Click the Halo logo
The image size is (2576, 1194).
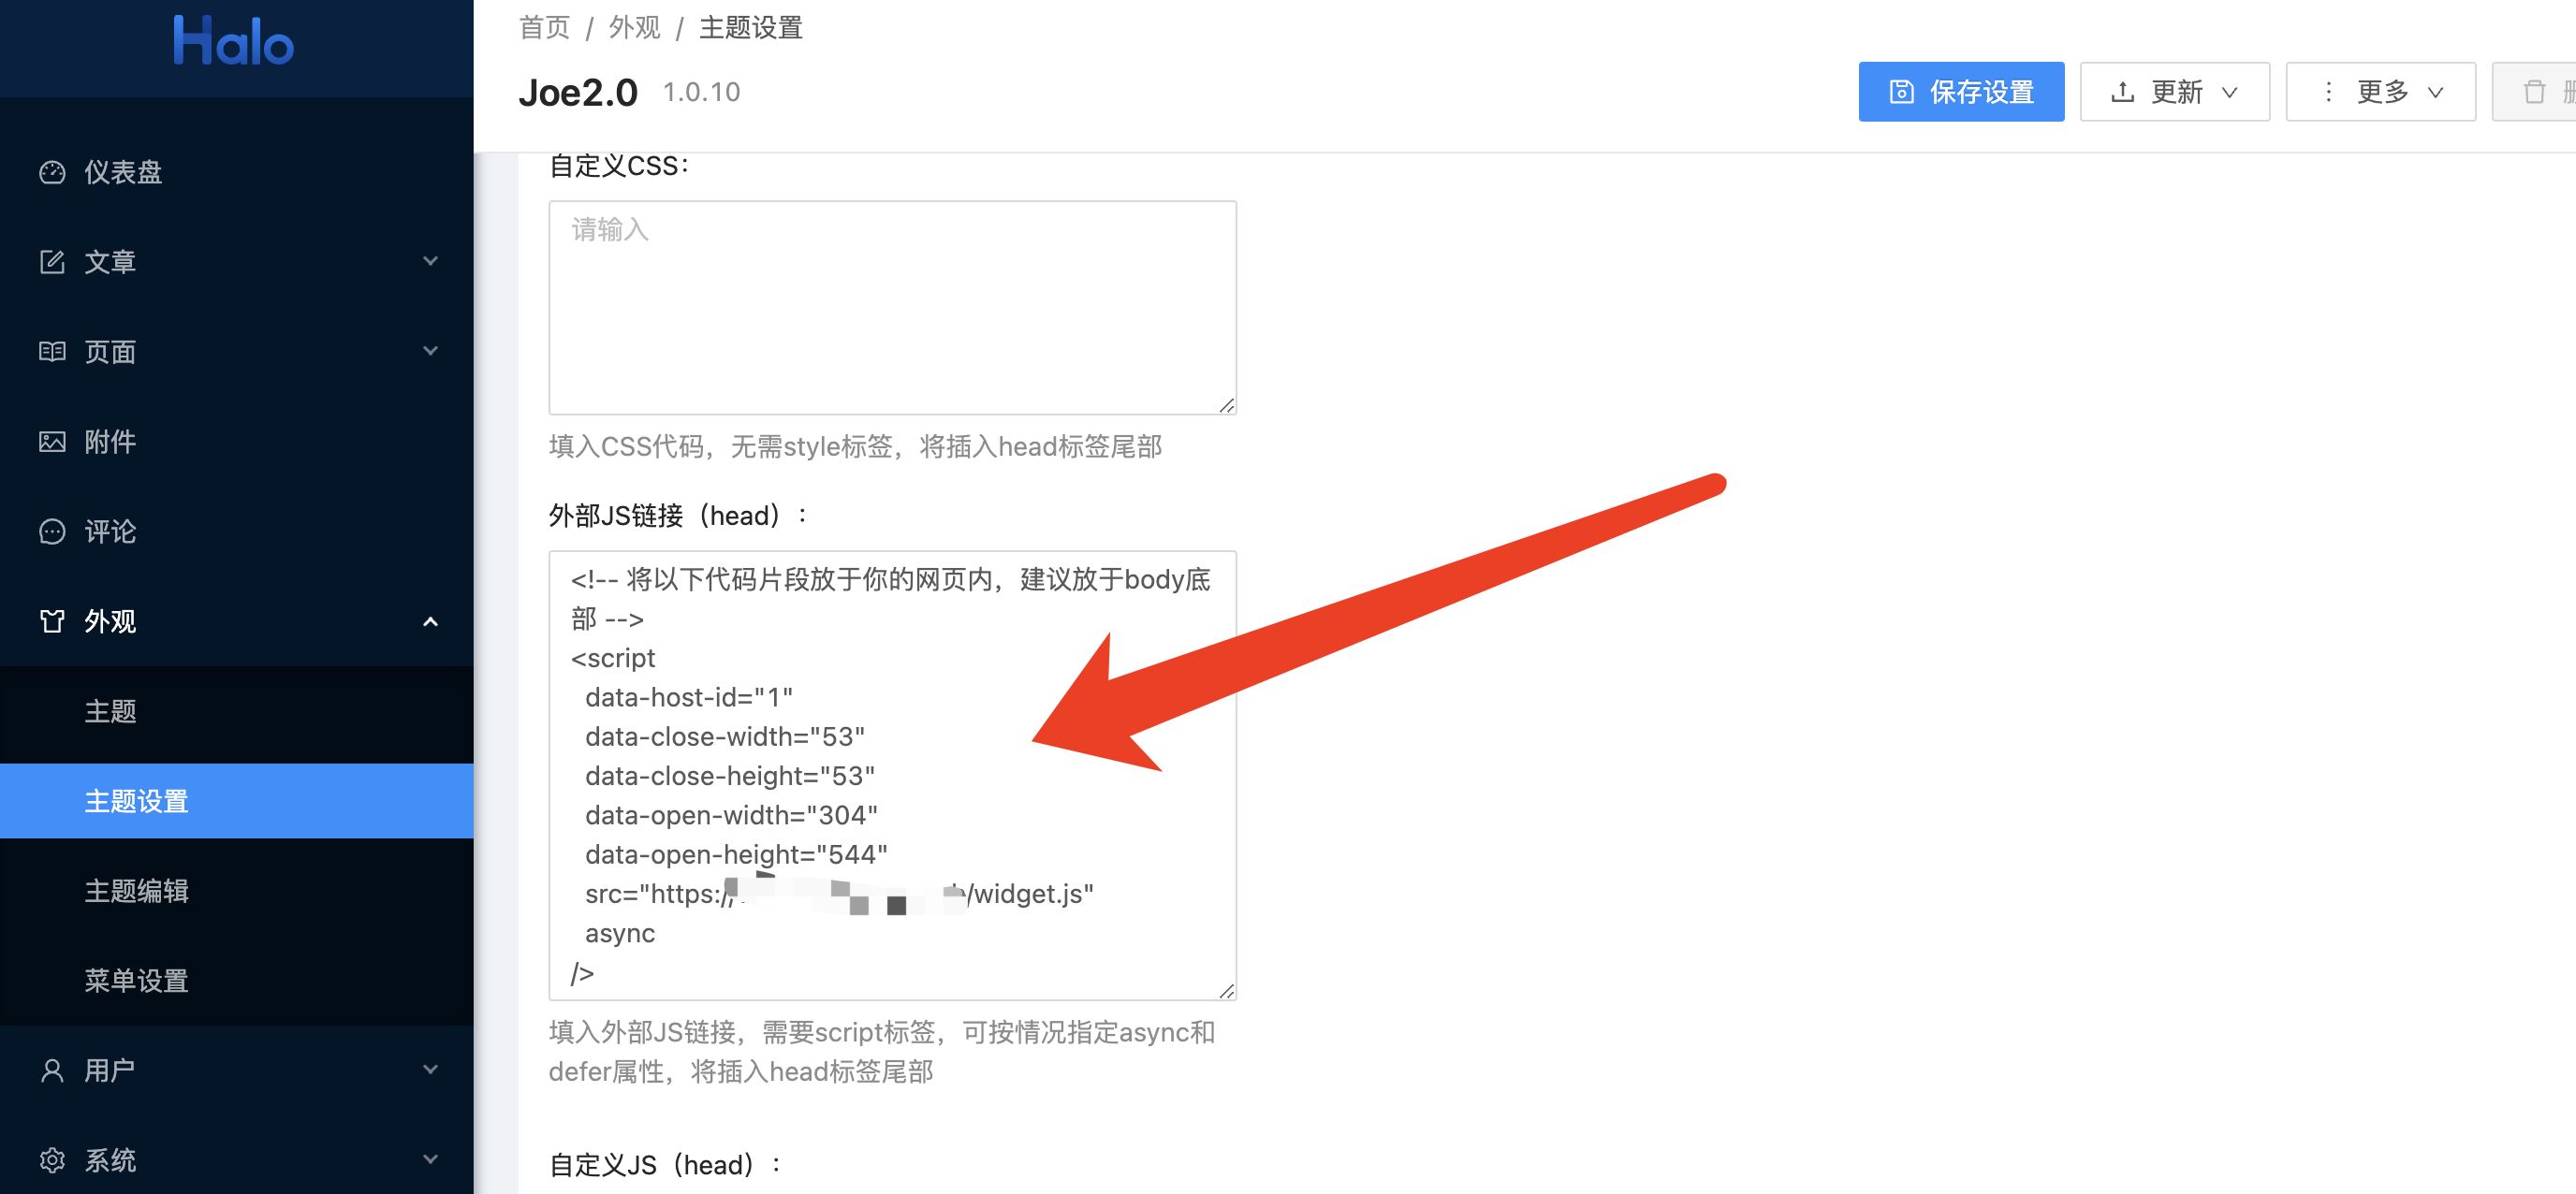233,41
